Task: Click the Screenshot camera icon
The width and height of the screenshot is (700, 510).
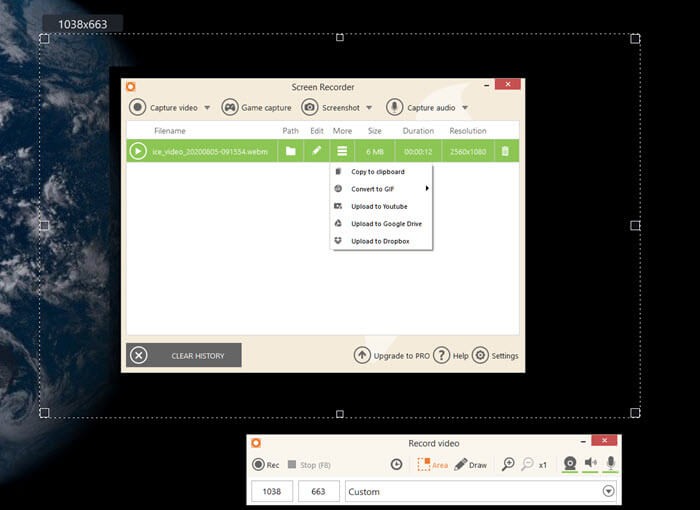Action: pos(309,107)
